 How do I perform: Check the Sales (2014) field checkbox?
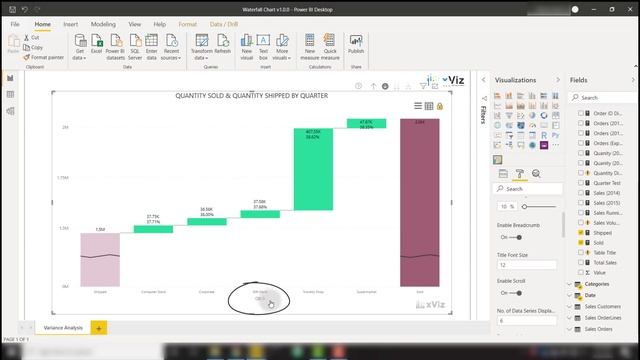[580, 193]
